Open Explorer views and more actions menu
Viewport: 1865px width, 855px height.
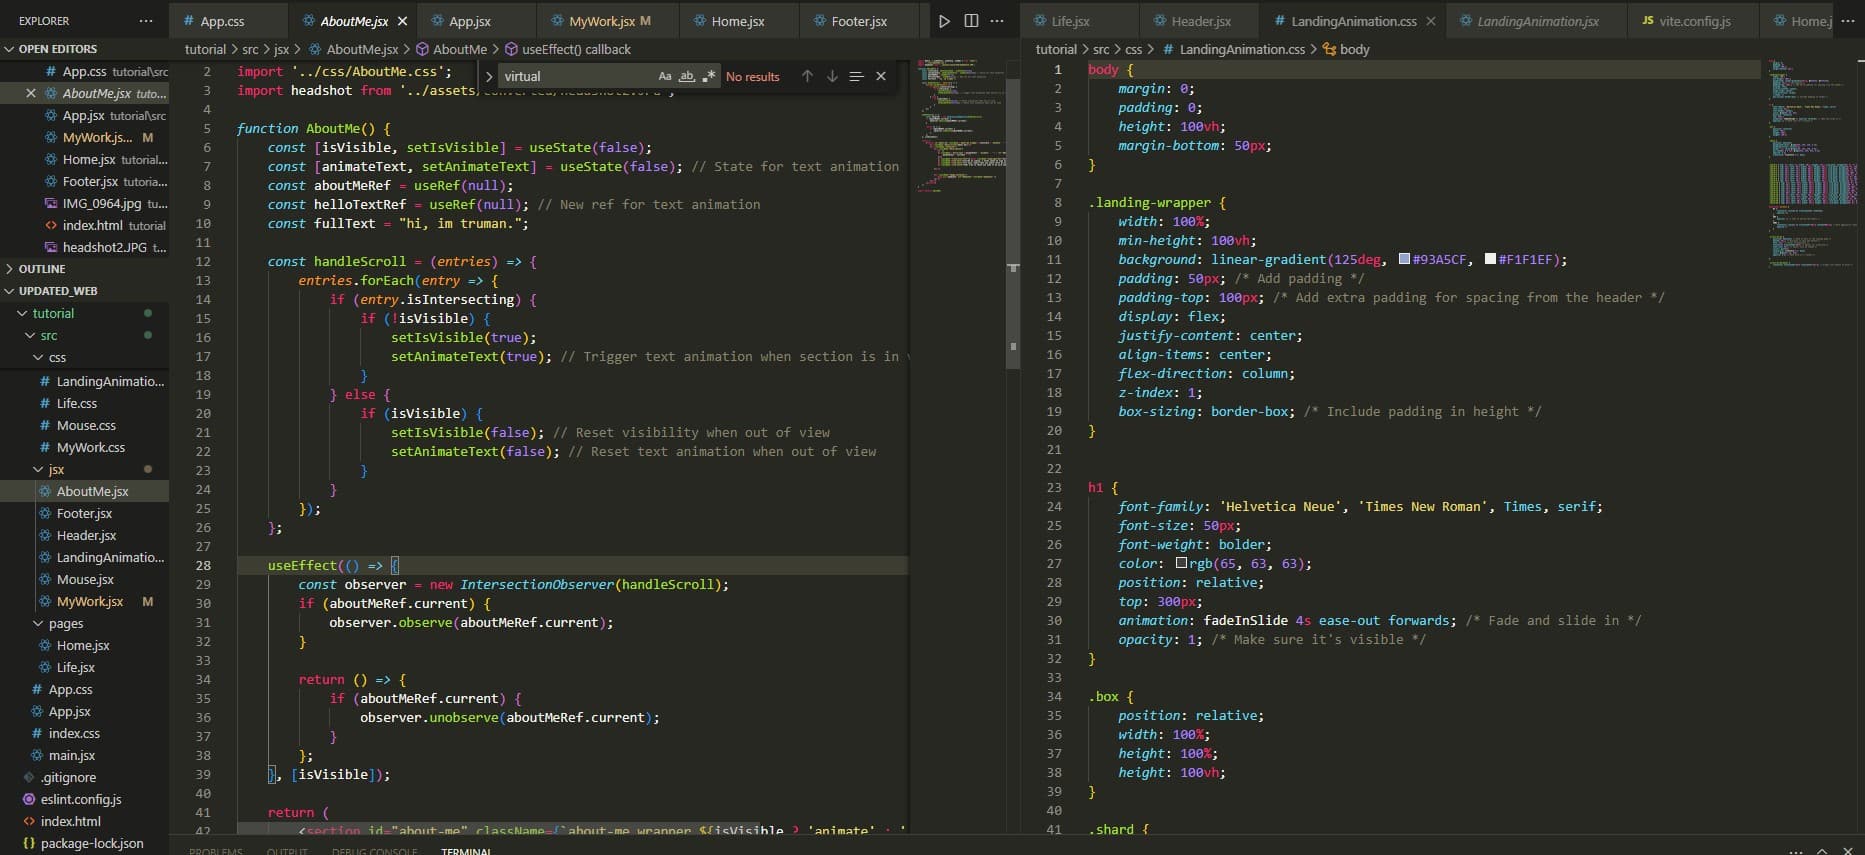(x=146, y=20)
